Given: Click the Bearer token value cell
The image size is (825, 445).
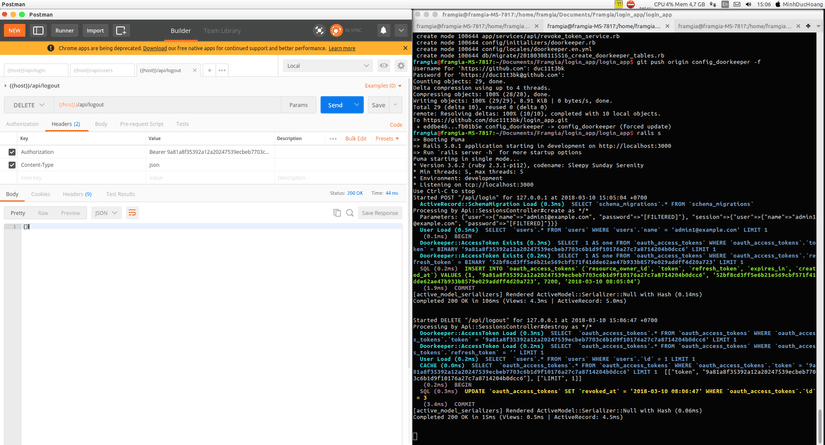Looking at the screenshot, I should pos(210,152).
